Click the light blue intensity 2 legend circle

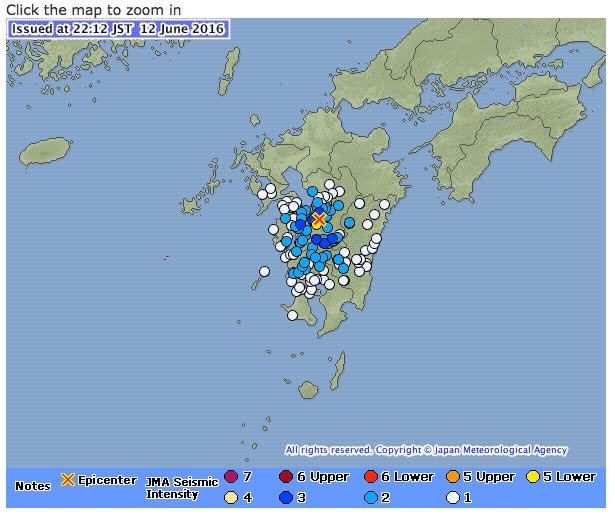(x=371, y=496)
